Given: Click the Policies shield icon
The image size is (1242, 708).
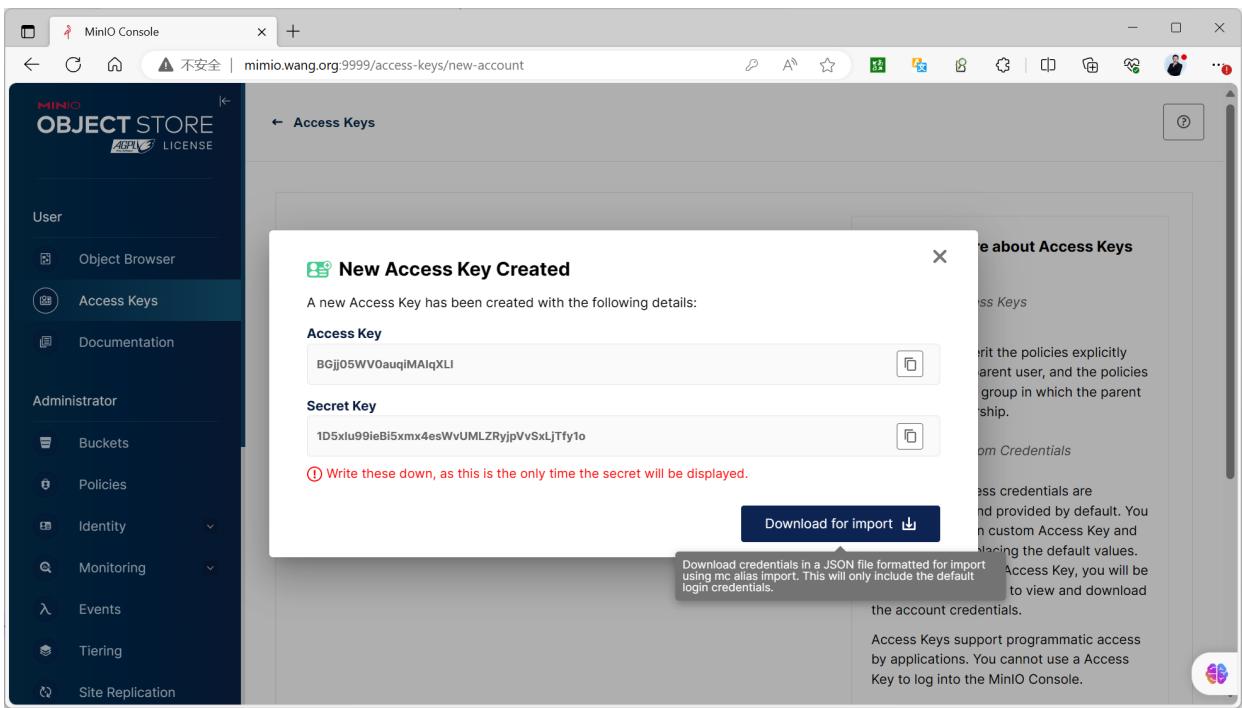Looking at the screenshot, I should point(45,484).
